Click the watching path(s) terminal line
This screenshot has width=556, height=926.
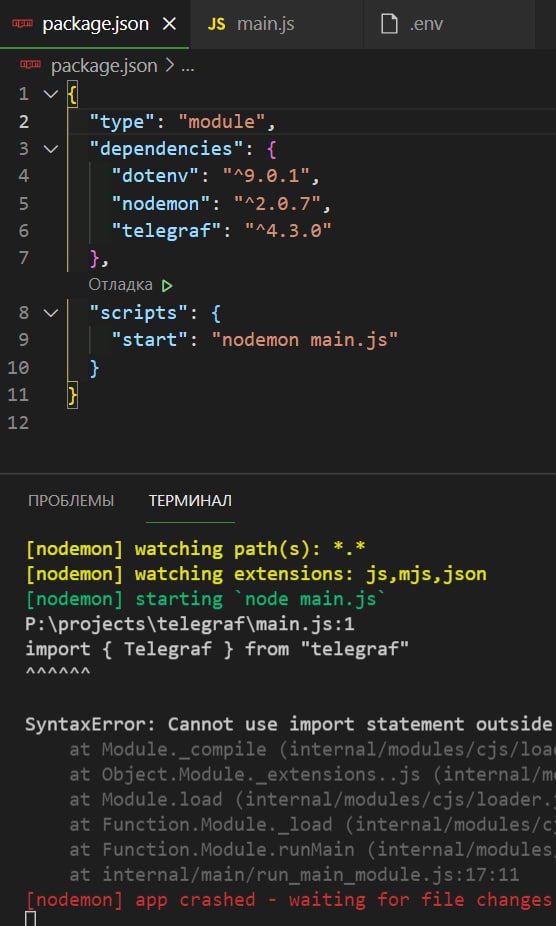point(196,549)
